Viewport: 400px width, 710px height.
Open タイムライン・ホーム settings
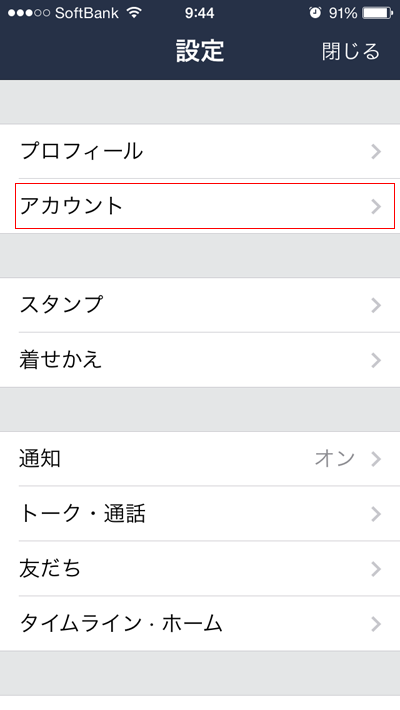click(200, 624)
